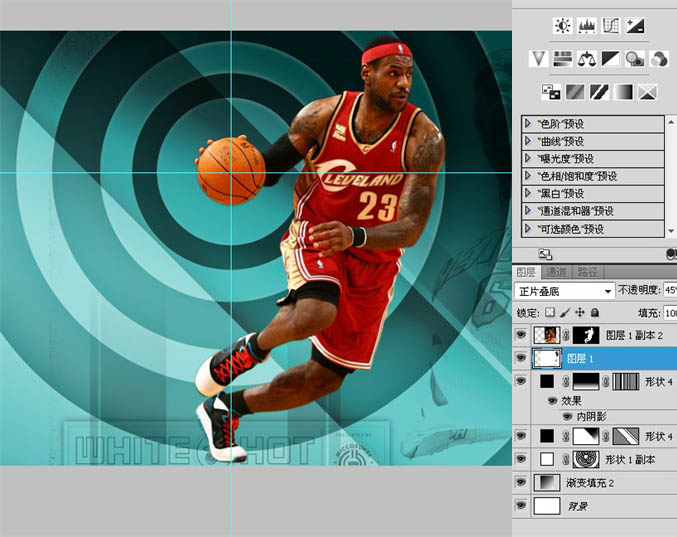Viewport: 677px width, 537px height.
Task: Click link icon on 形状 1 副本 layer
Action: coord(566,460)
